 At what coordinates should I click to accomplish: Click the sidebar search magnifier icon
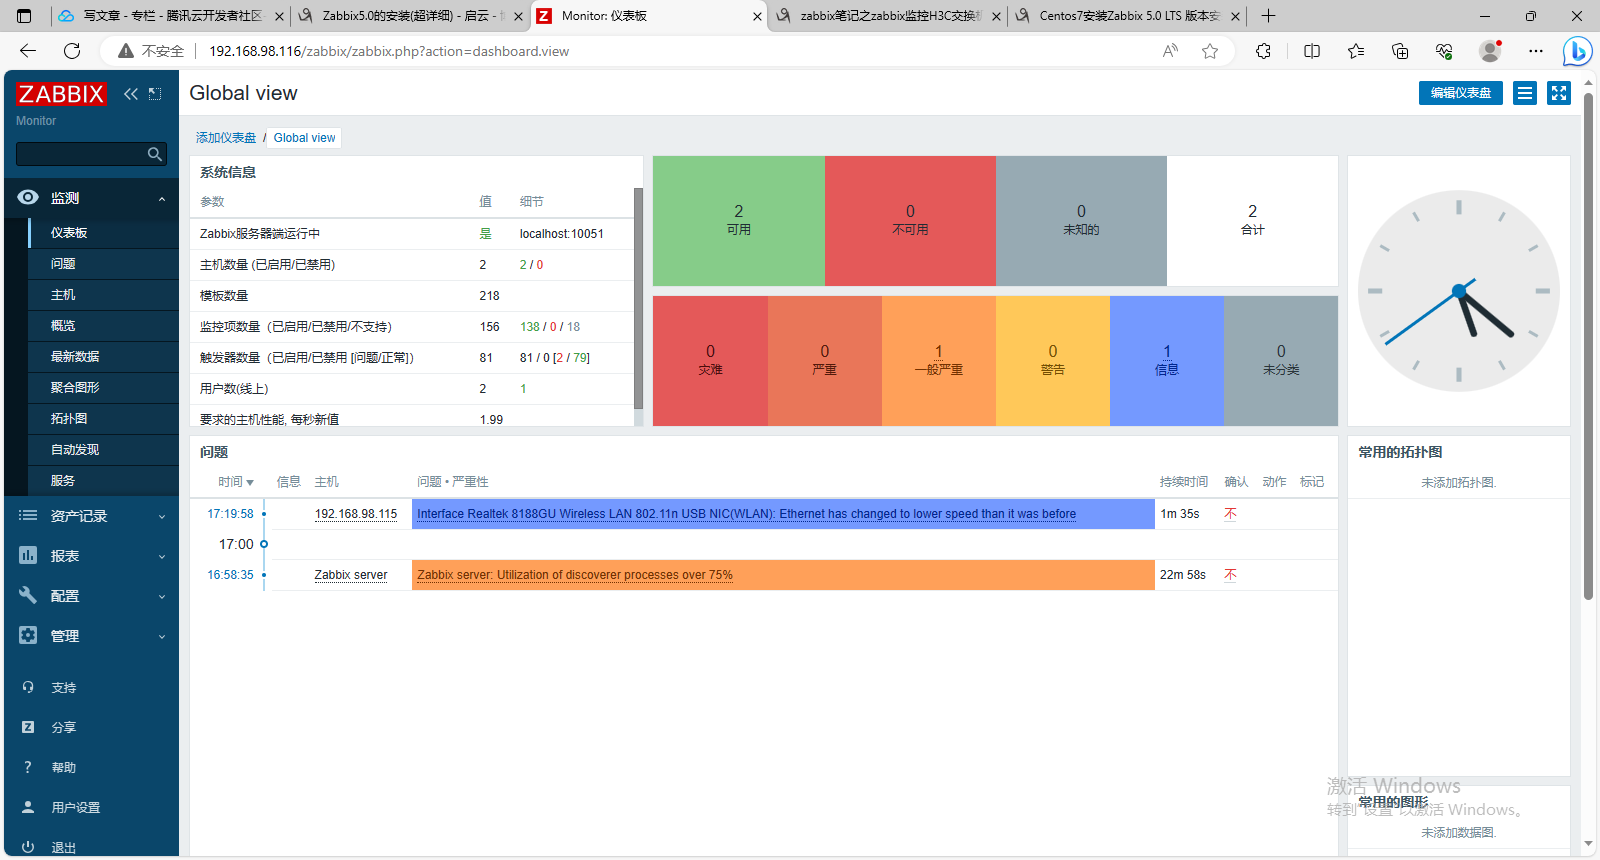[x=155, y=154]
